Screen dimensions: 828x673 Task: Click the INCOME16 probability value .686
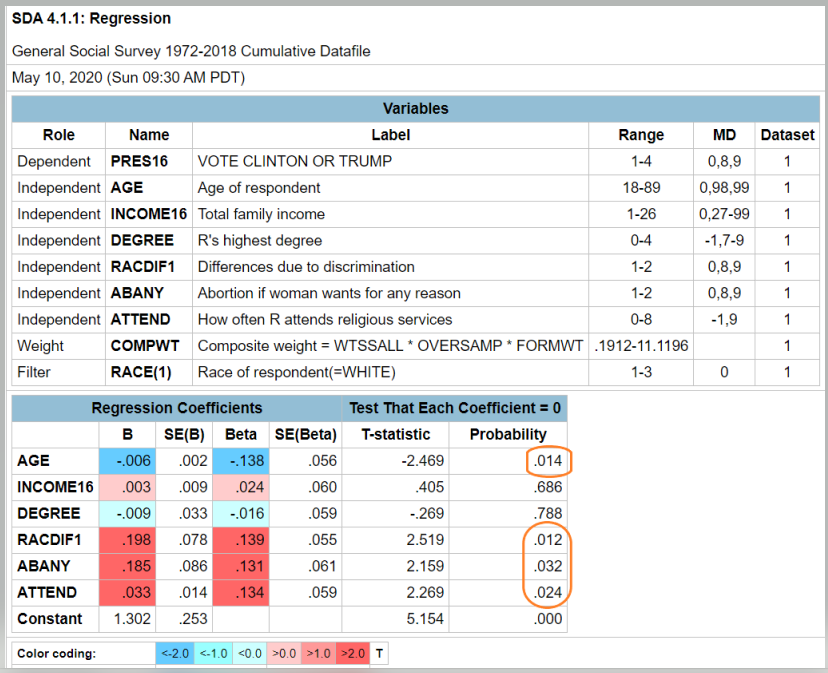pyautogui.click(x=548, y=487)
